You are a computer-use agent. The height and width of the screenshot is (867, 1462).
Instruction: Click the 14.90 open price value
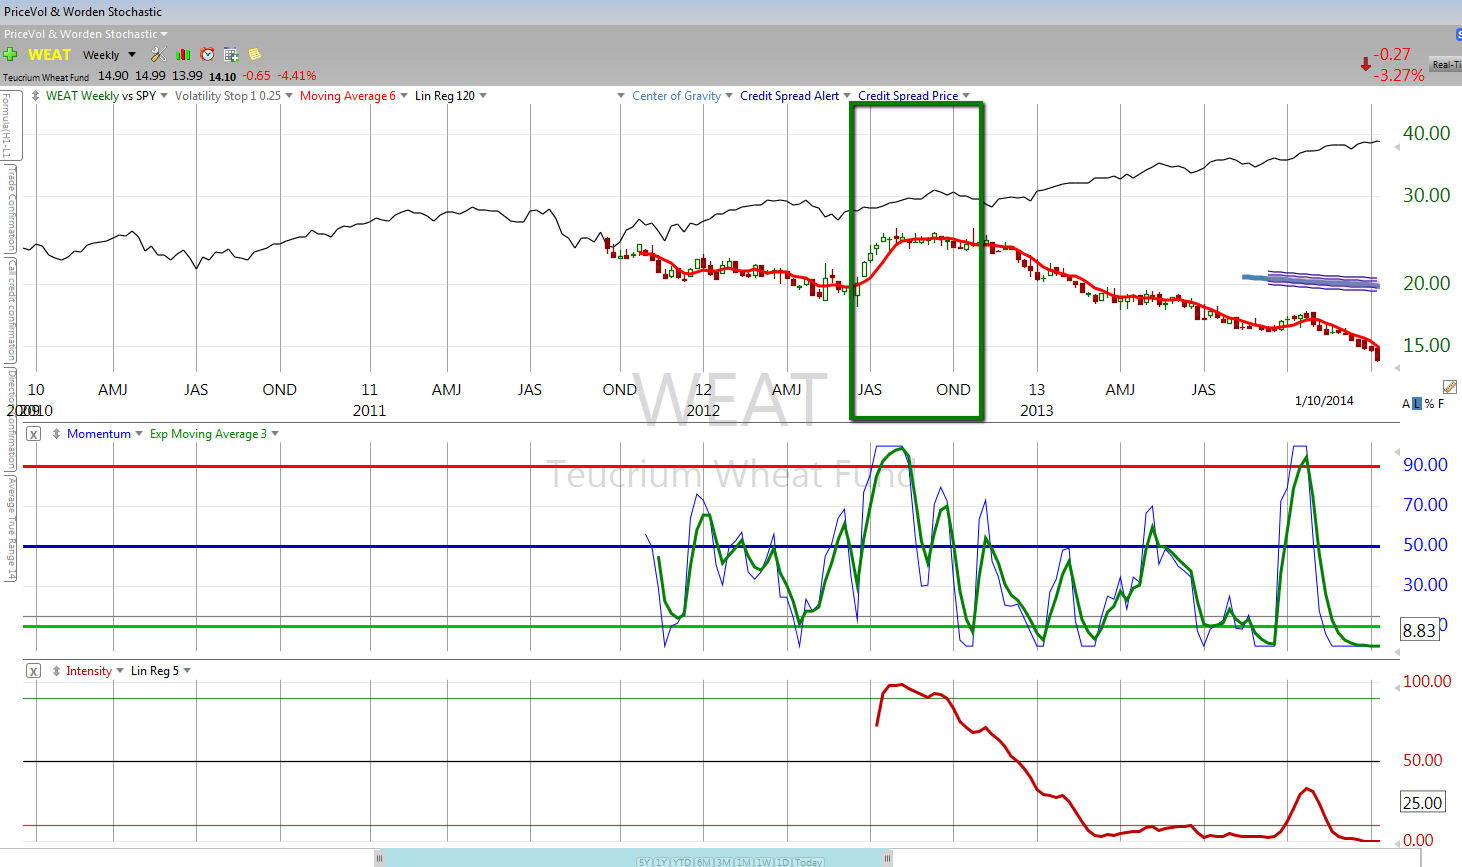[113, 76]
